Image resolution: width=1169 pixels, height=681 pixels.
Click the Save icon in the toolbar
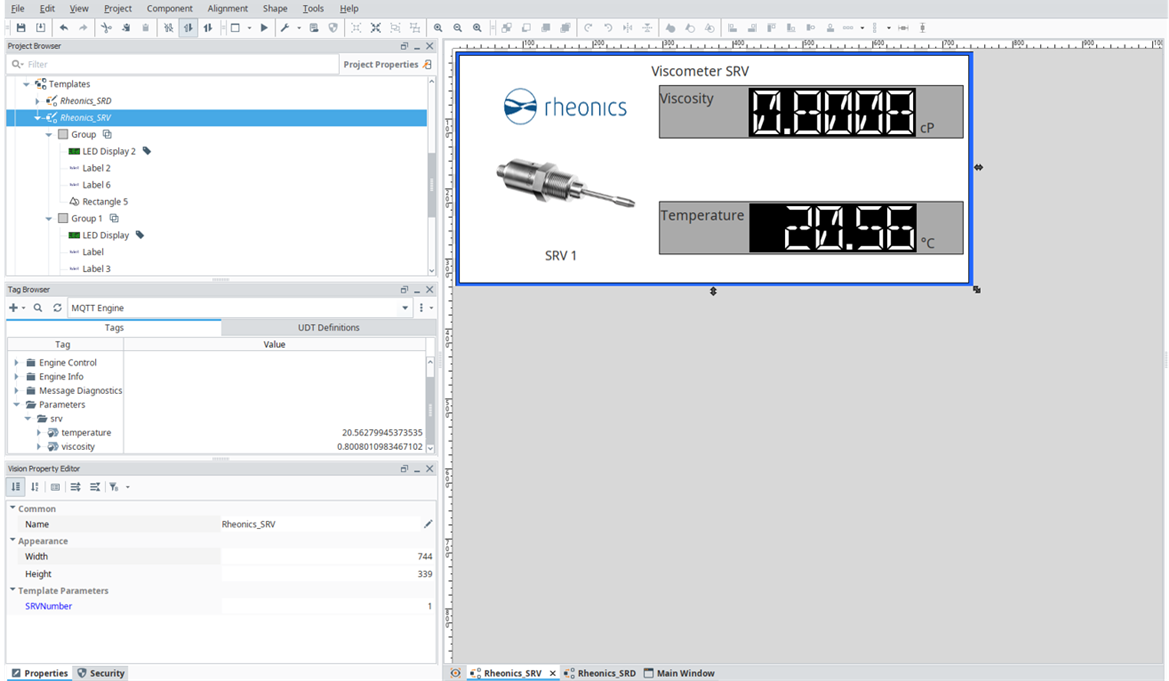click(x=21, y=28)
